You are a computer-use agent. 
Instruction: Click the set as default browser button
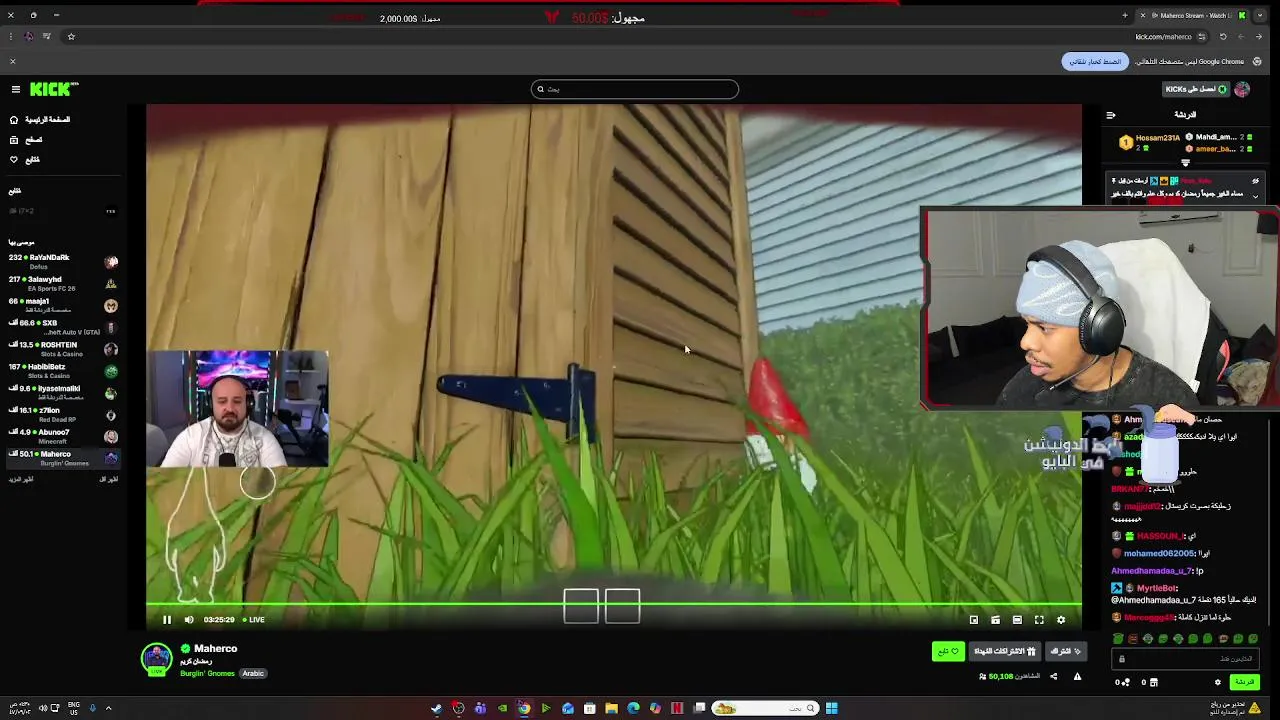1095,62
